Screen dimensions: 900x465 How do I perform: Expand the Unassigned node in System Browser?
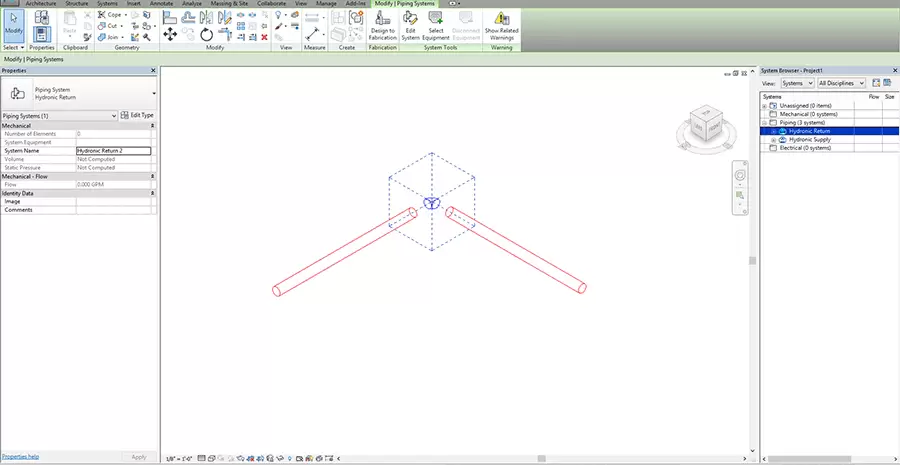click(x=765, y=106)
